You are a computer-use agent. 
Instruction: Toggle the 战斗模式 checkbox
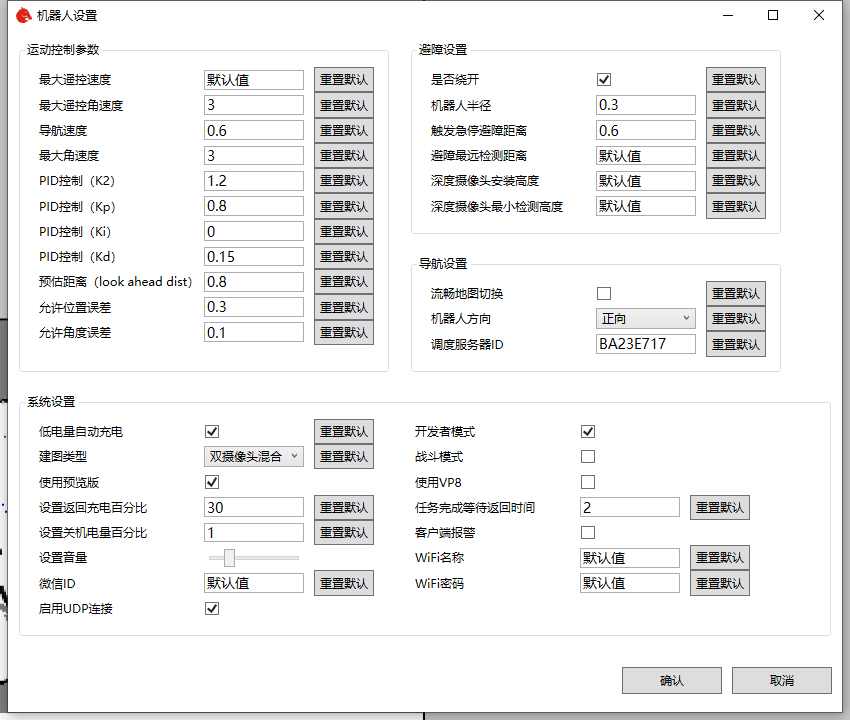click(588, 457)
